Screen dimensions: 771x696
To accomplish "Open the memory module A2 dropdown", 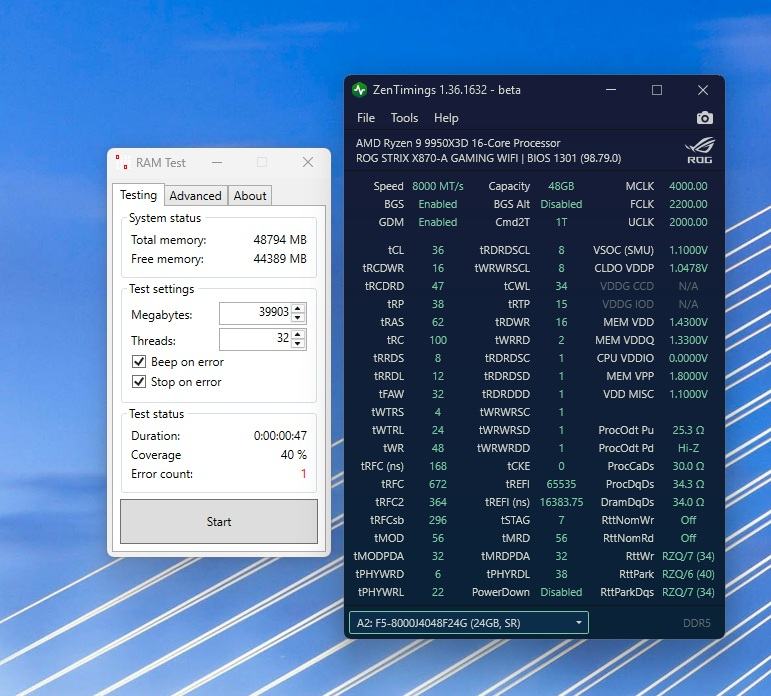I will [x=469, y=623].
